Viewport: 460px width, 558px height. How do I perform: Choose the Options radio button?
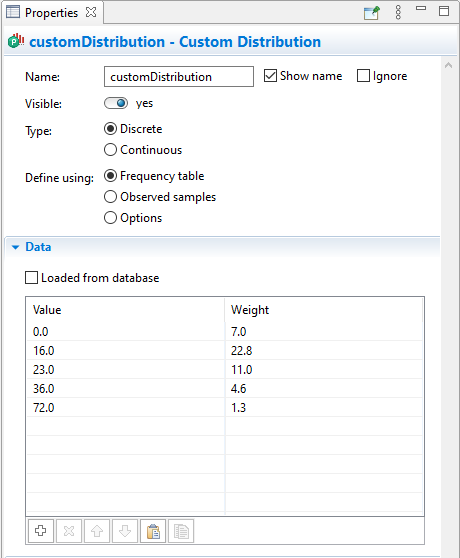coord(110,217)
